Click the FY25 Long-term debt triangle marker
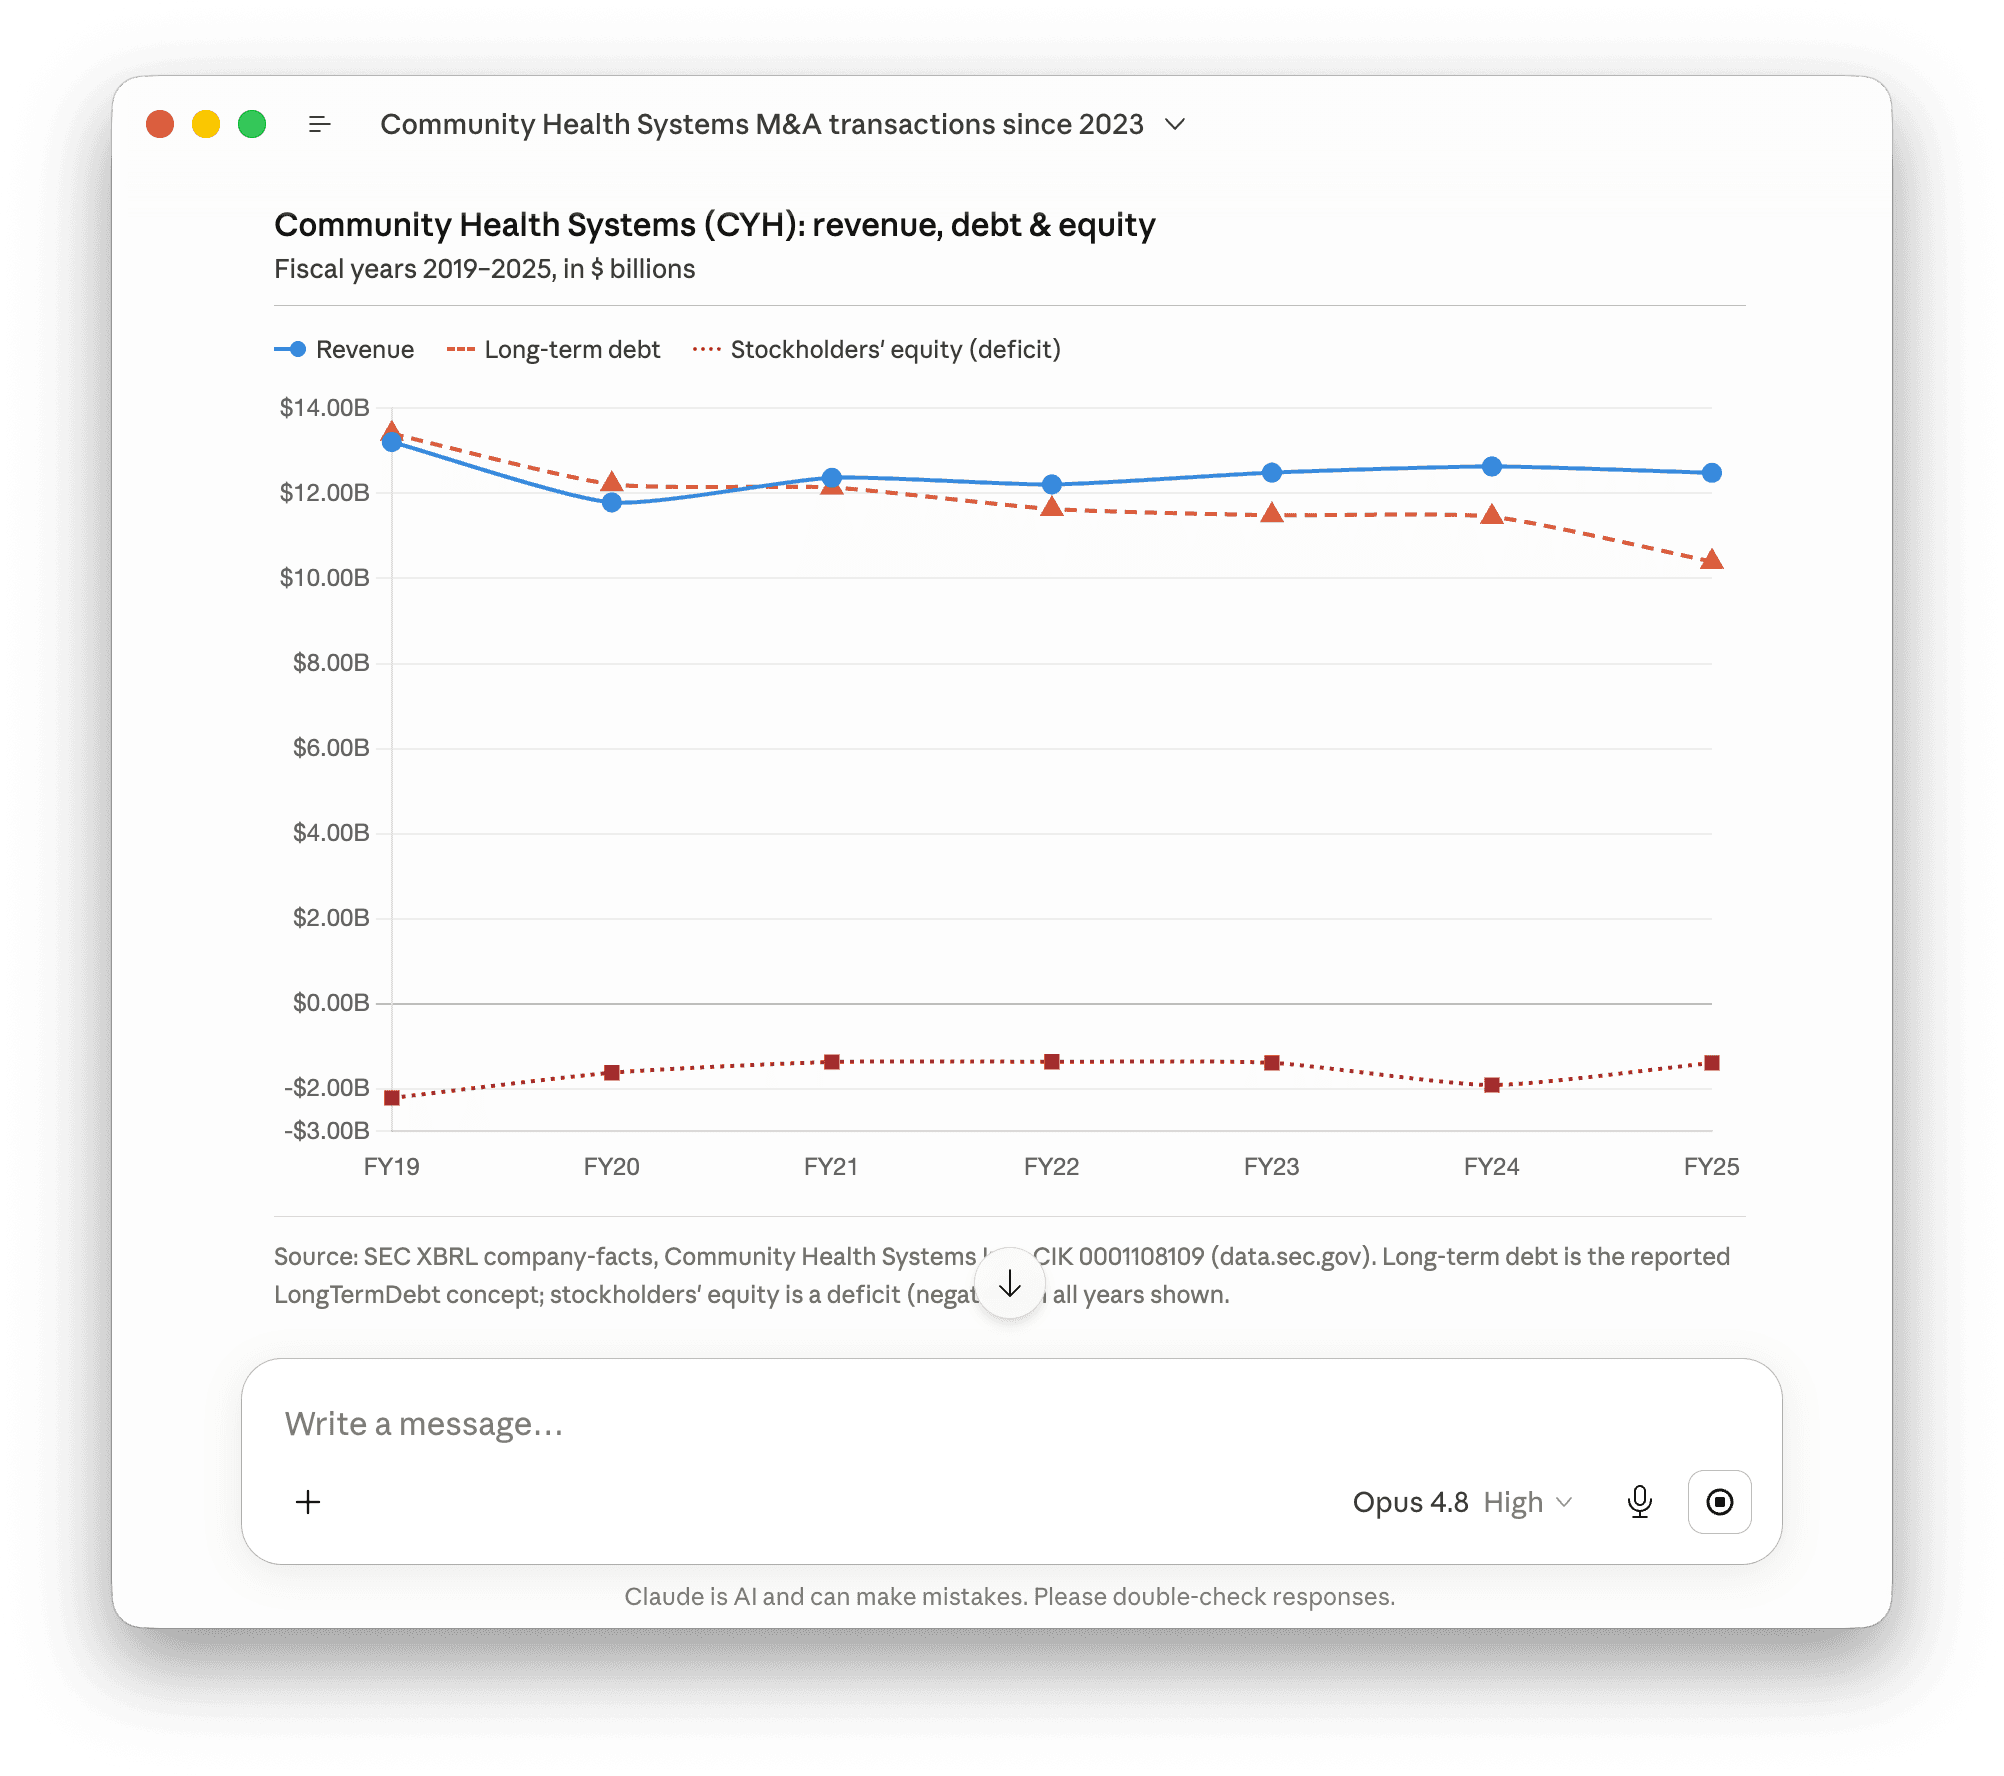The image size is (2004, 1776). pyautogui.click(x=1712, y=559)
